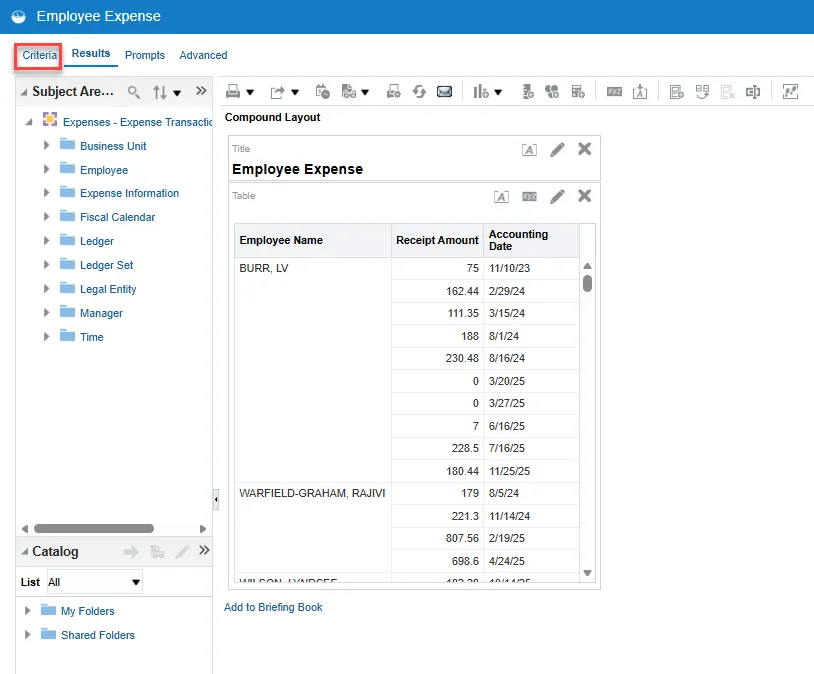Click the chevrons button in Catalog header
This screenshot has height=674, width=814.
pos(204,550)
